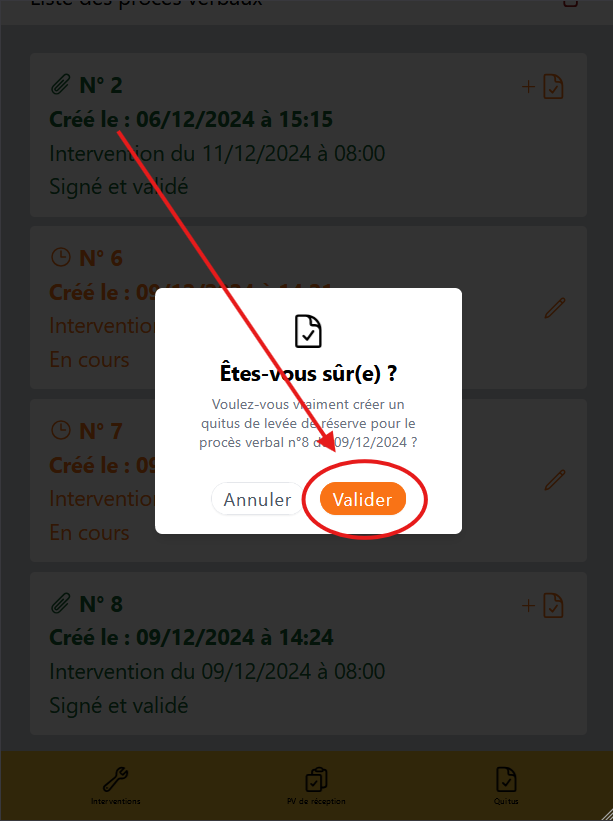Edit procès verbal N° 6 with pencil icon
Viewport: 613px width, 821px height.
pos(555,308)
